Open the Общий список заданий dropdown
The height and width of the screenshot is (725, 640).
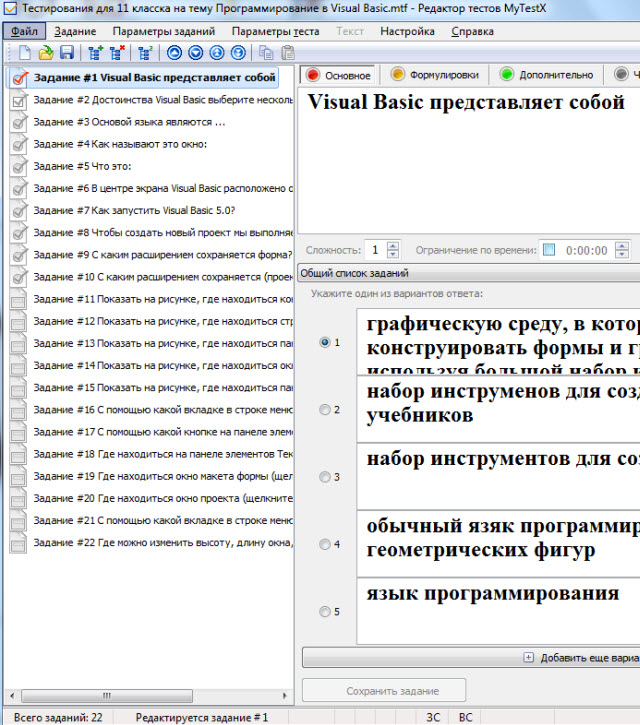(x=469, y=273)
